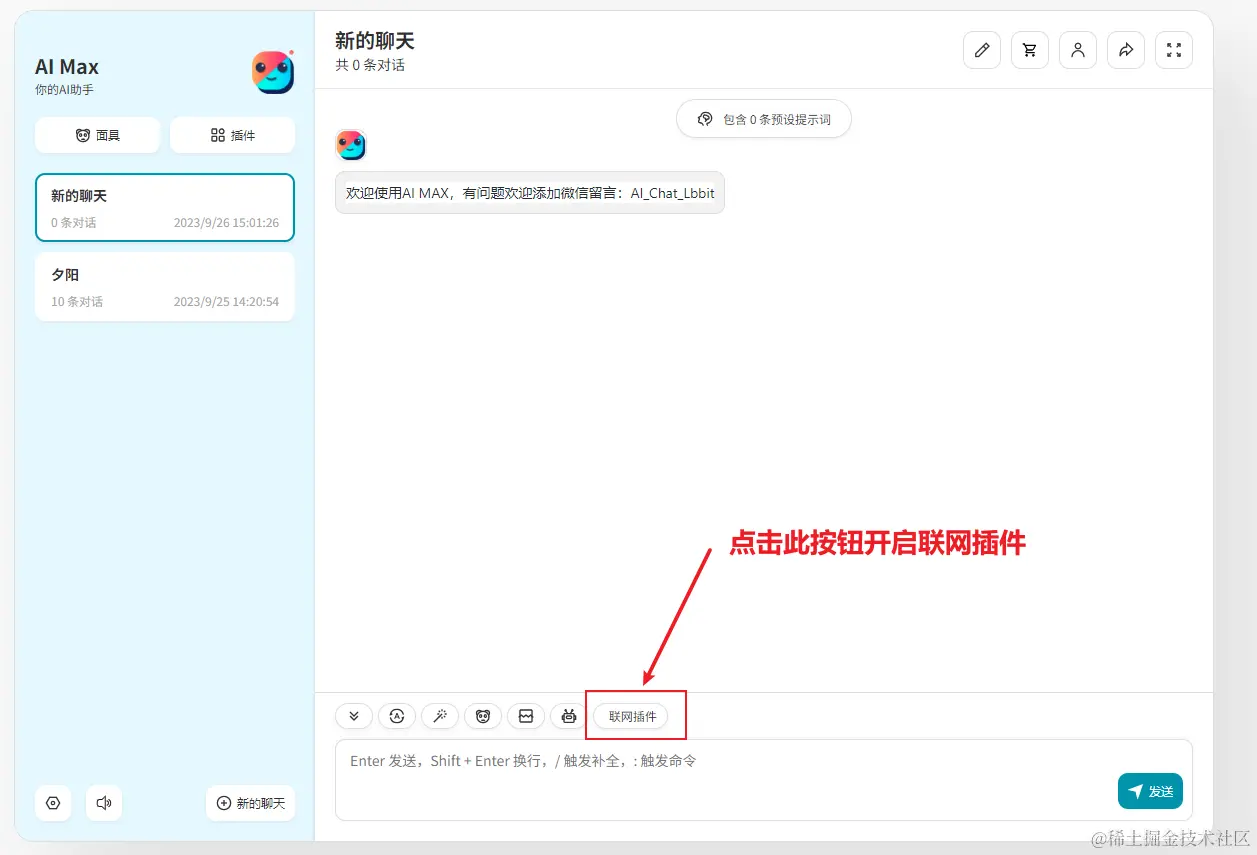Start a 新的聊天 new chat

click(250, 803)
